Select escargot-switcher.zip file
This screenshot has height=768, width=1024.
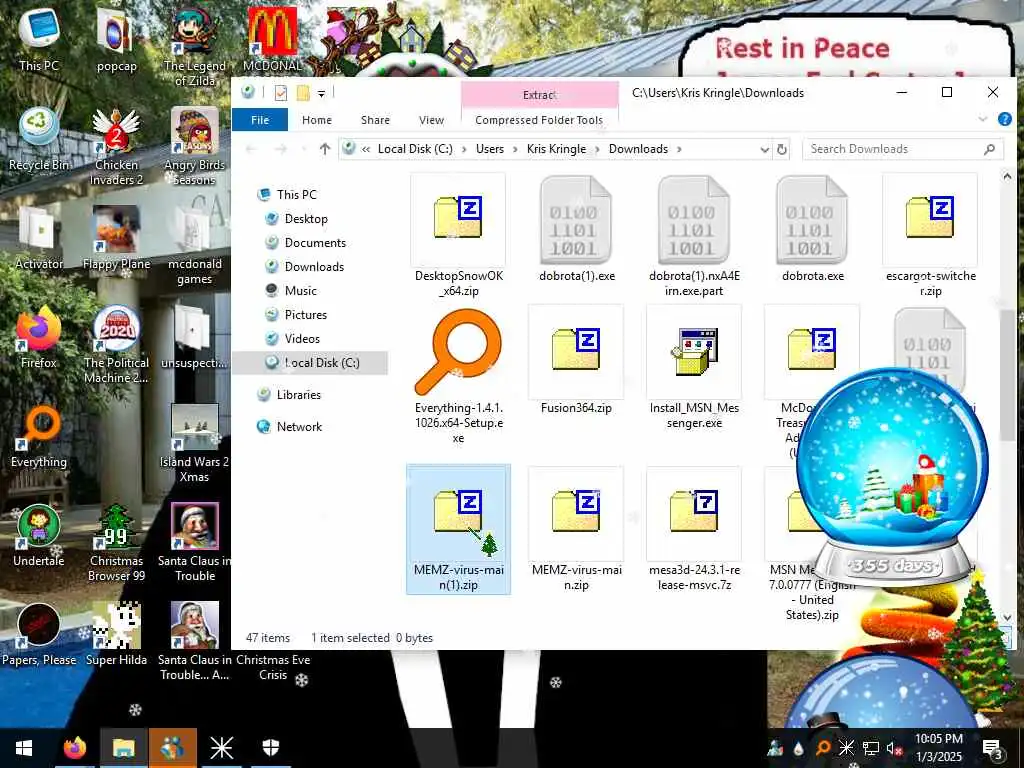pos(931,236)
